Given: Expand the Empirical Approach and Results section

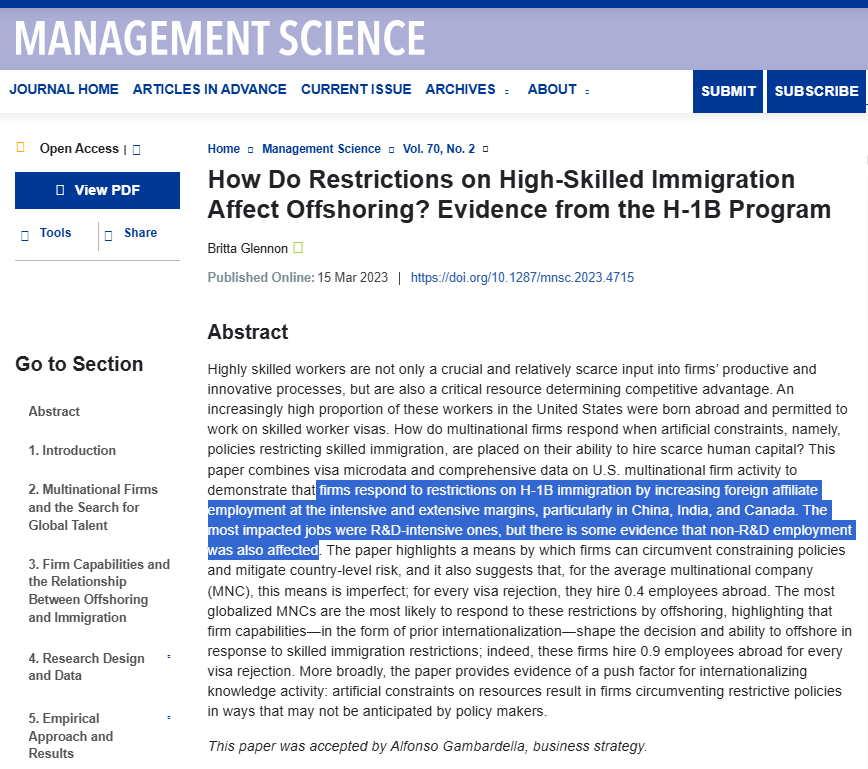Looking at the screenshot, I should (169, 718).
